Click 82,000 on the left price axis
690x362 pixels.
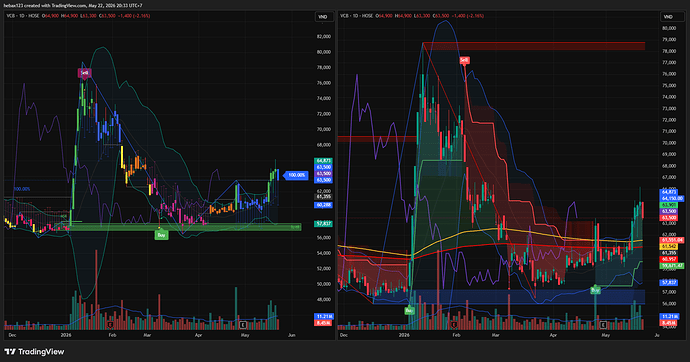(323, 37)
